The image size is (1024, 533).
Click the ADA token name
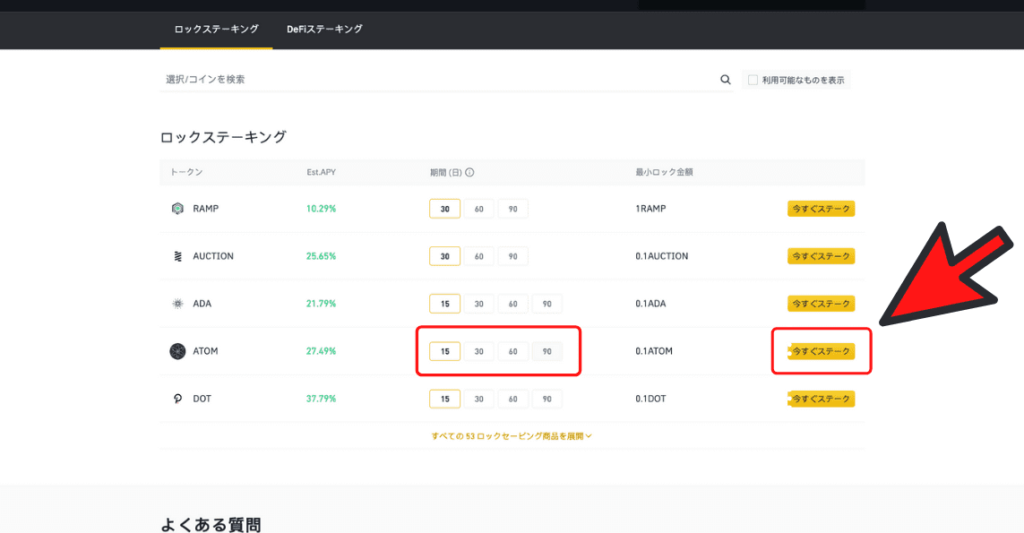[x=202, y=304]
